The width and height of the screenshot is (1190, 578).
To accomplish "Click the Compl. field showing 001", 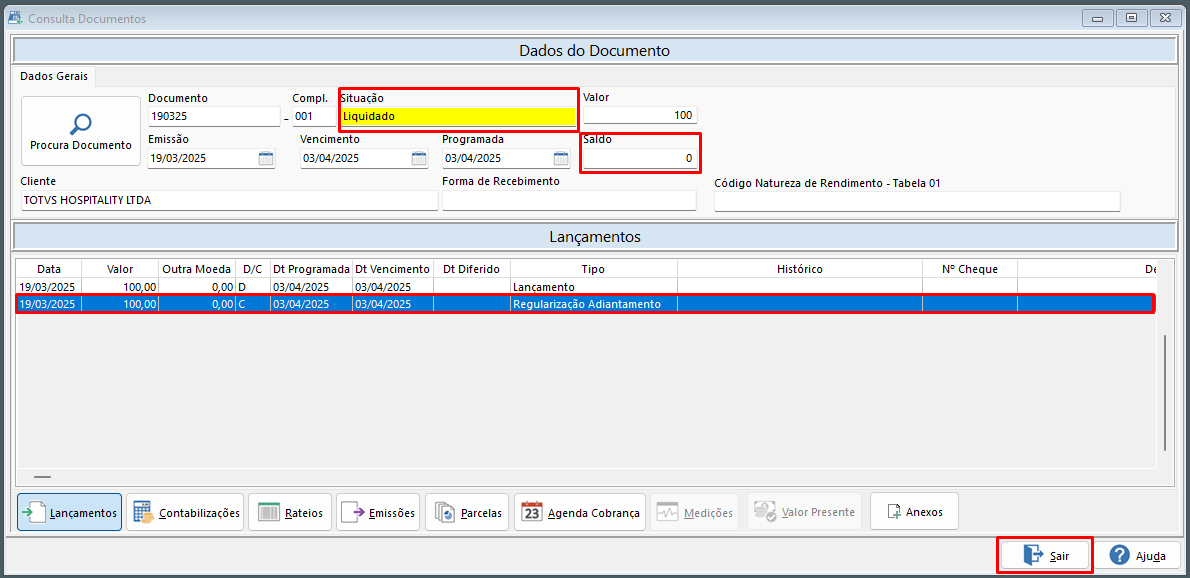I will pos(314,117).
